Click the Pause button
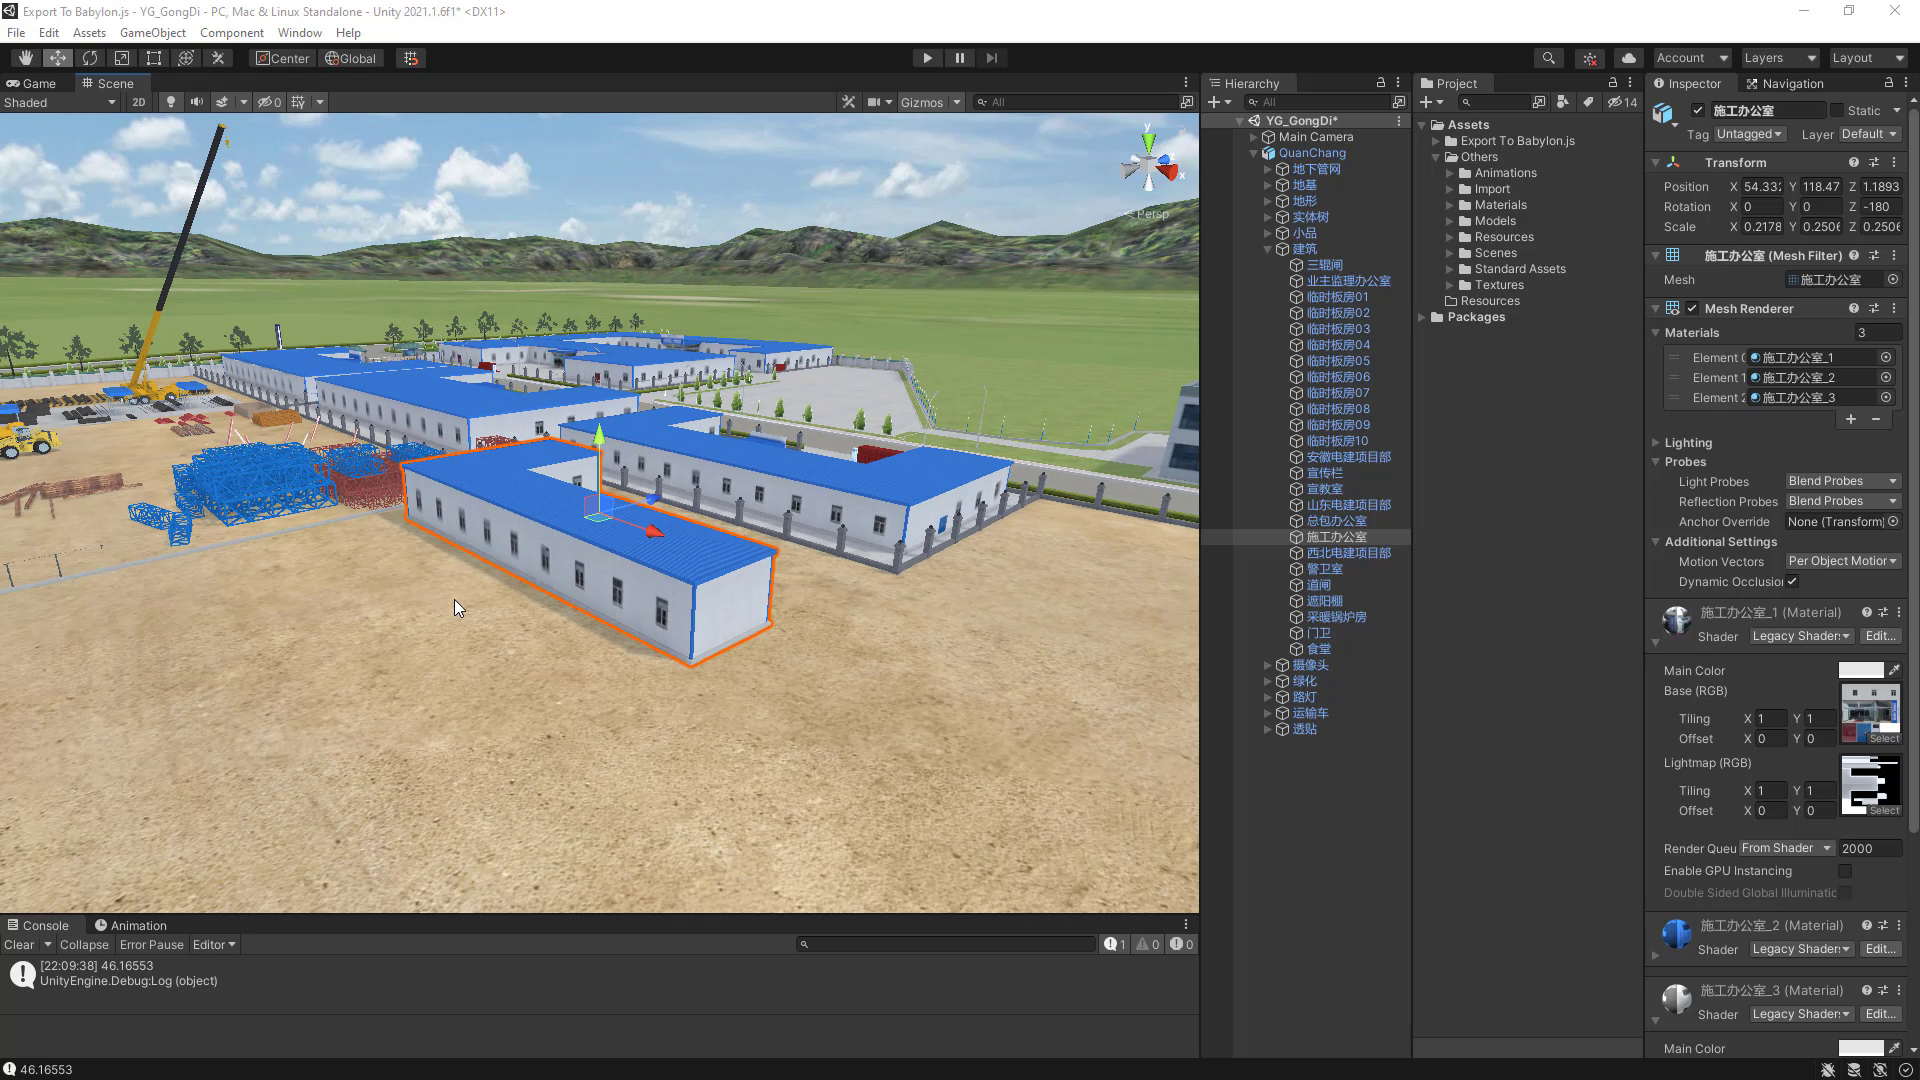The width and height of the screenshot is (1920, 1080). 959,58
